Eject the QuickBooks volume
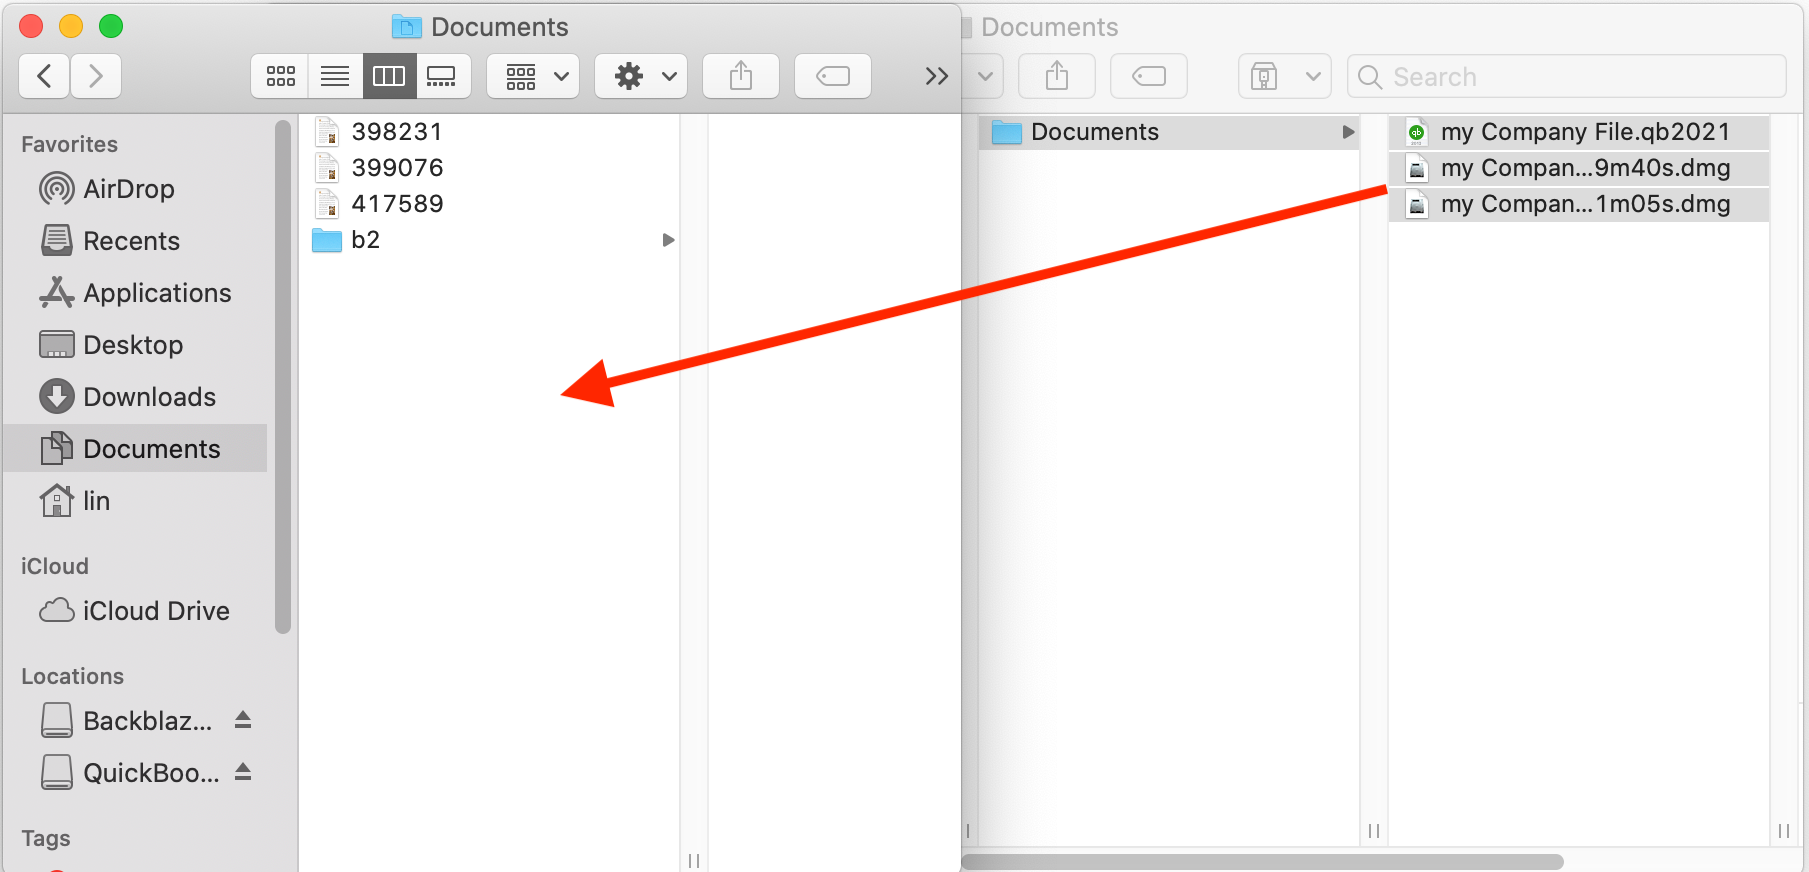The image size is (1809, 872). coord(243,772)
